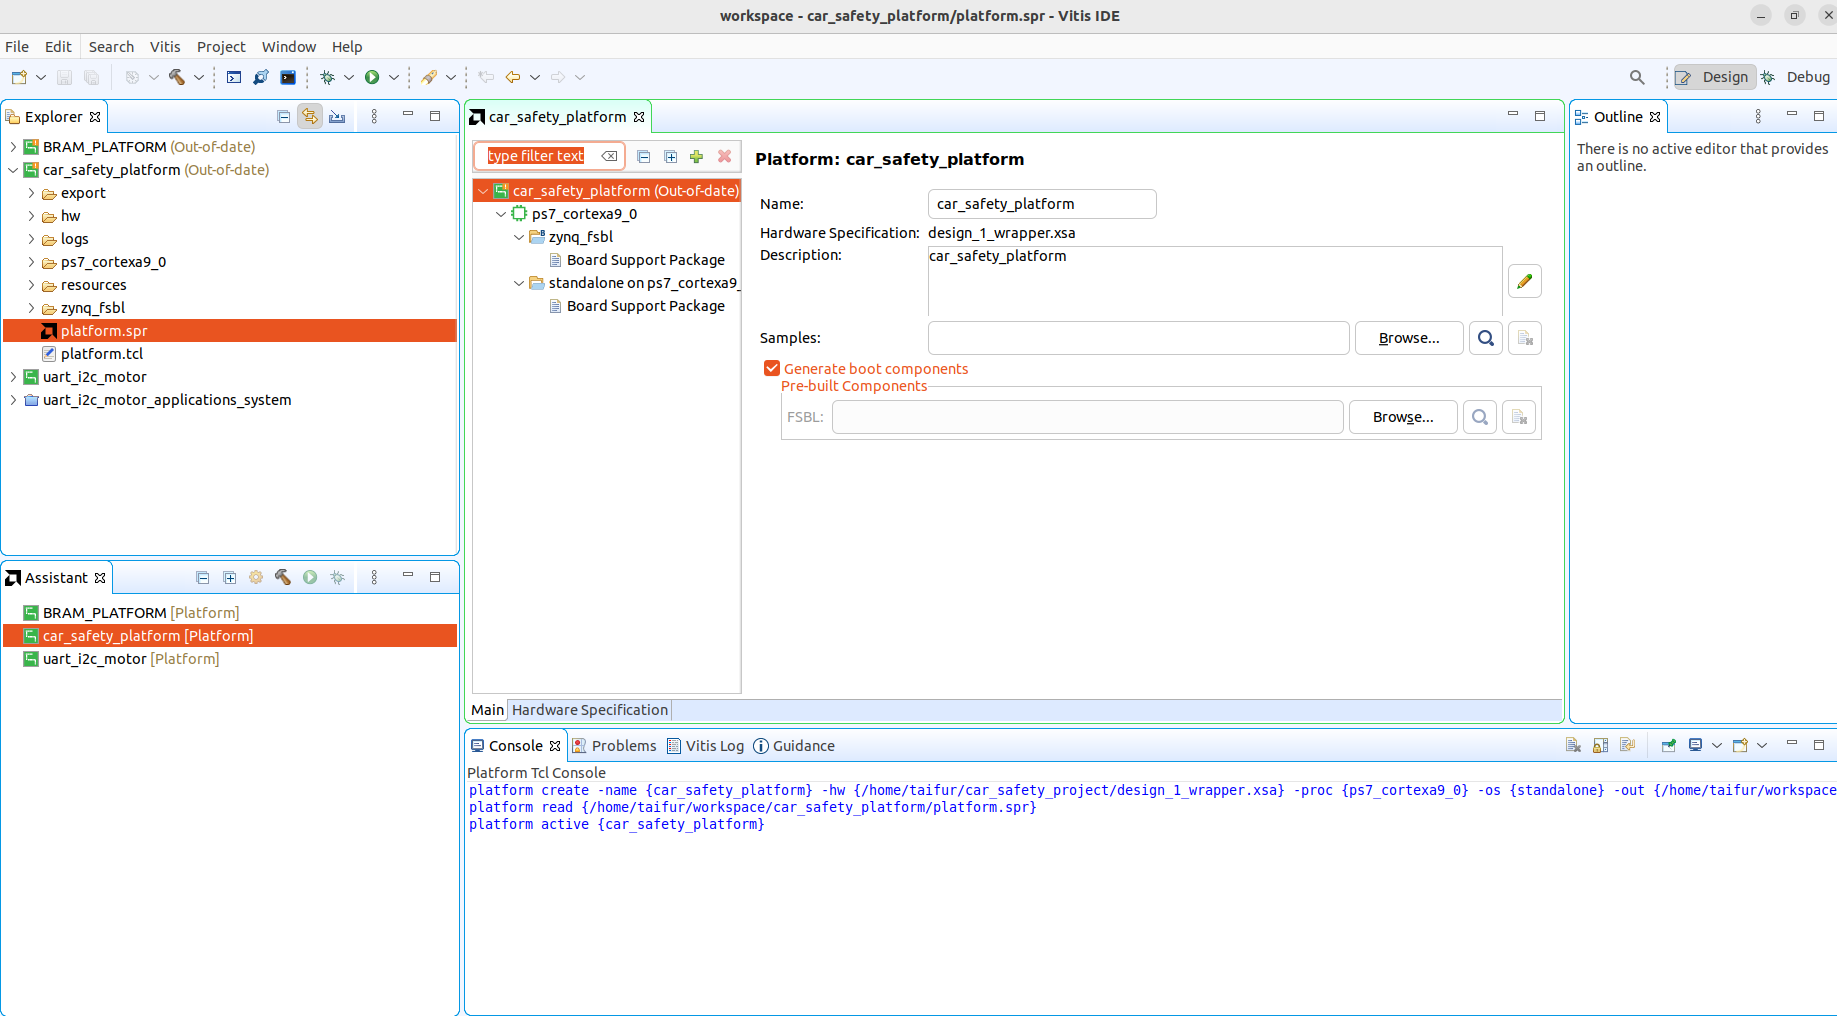Viewport: 1837px width, 1016px height.
Task: Click Browse button for Samples
Action: point(1409,338)
